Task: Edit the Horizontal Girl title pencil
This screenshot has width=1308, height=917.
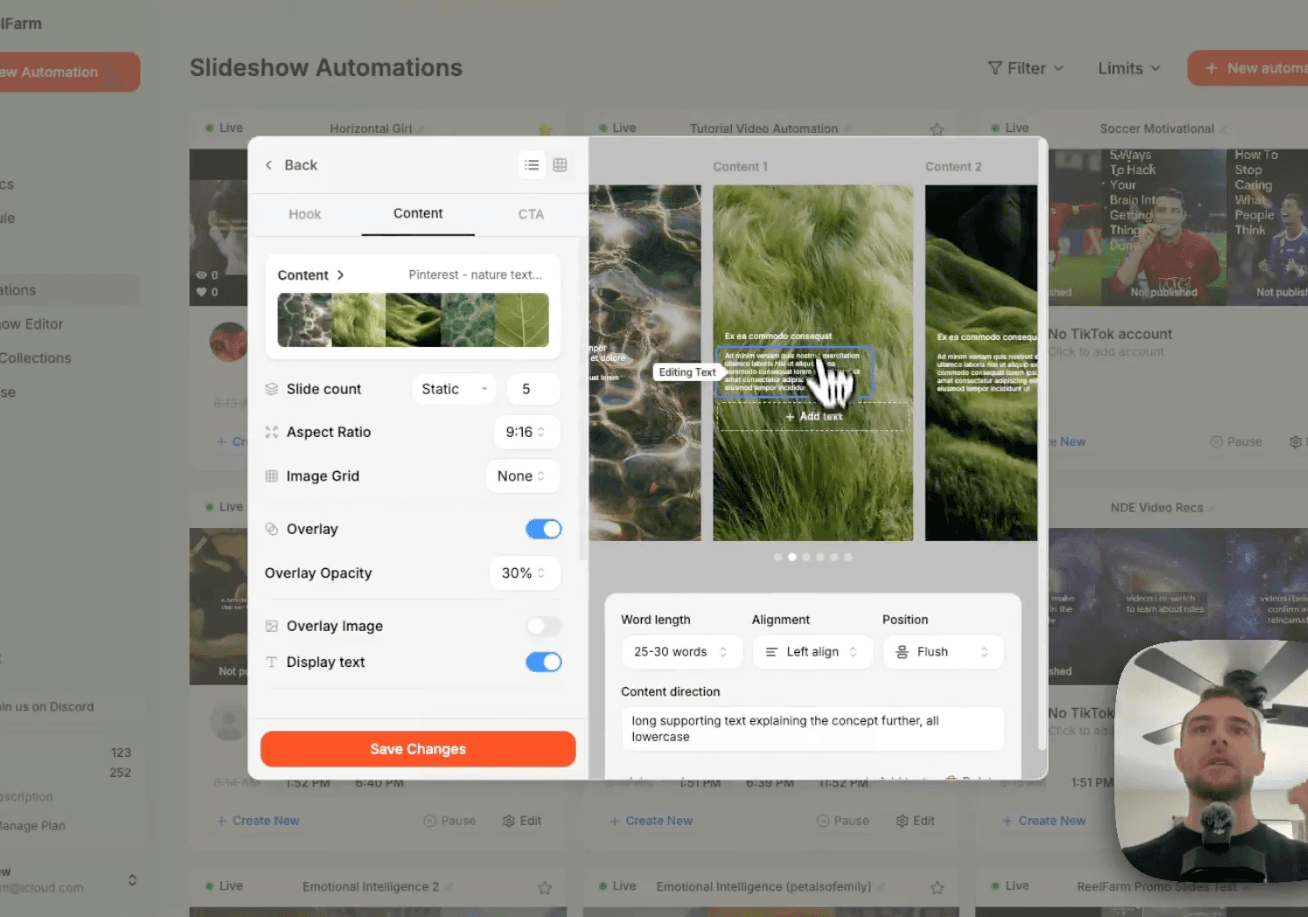Action: (421, 129)
